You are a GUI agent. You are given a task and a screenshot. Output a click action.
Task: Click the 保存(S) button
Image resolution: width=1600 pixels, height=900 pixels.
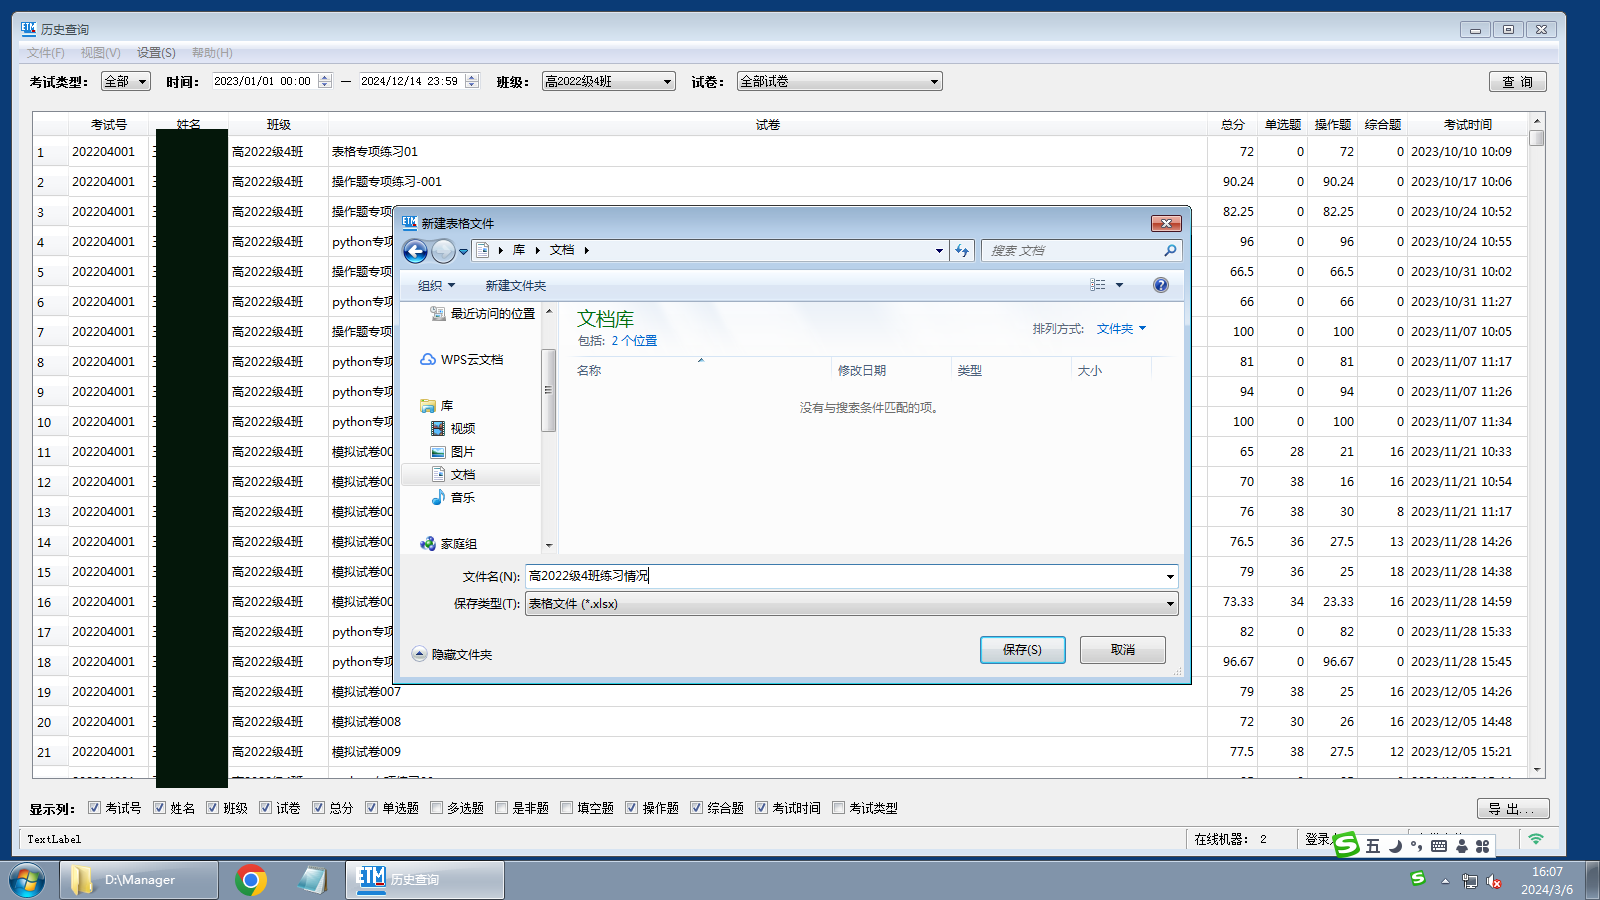click(x=1022, y=650)
